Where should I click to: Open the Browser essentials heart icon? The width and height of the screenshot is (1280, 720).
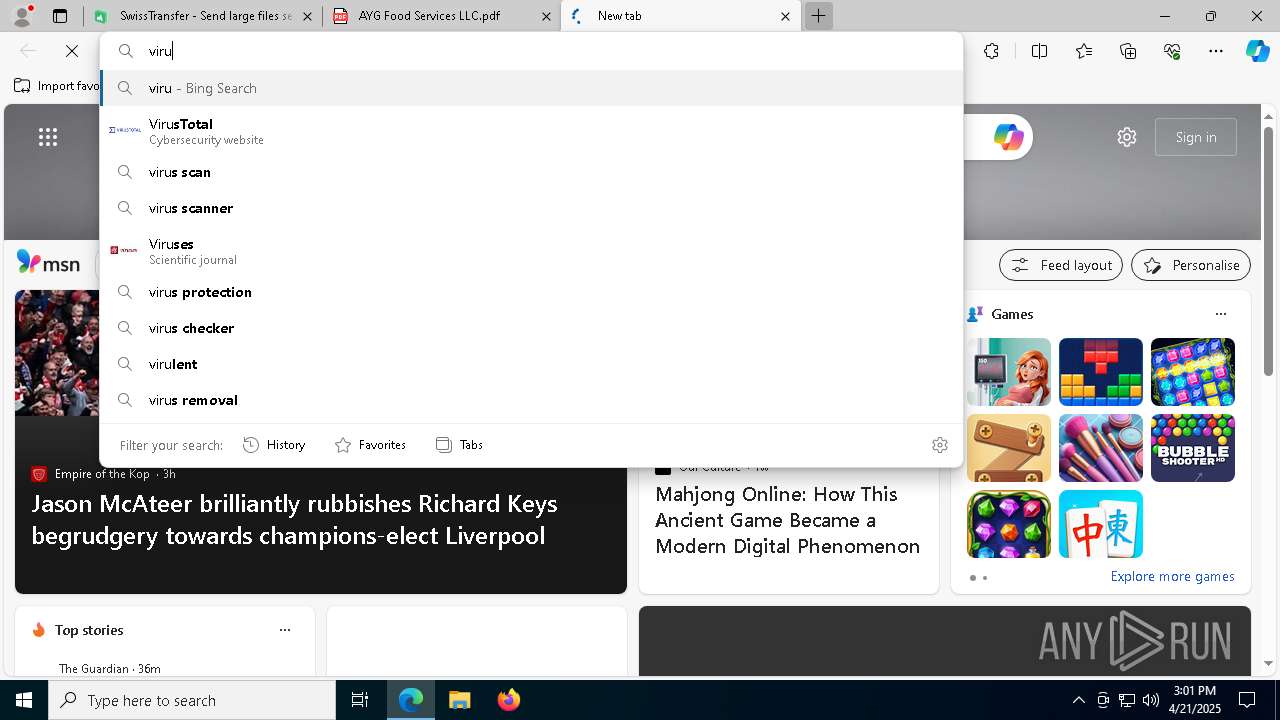[1172, 51]
